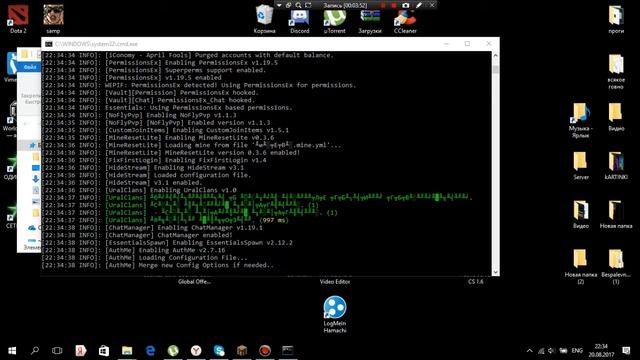
Task: Switch to cmd.exe taskbar icon
Action: coord(288,351)
